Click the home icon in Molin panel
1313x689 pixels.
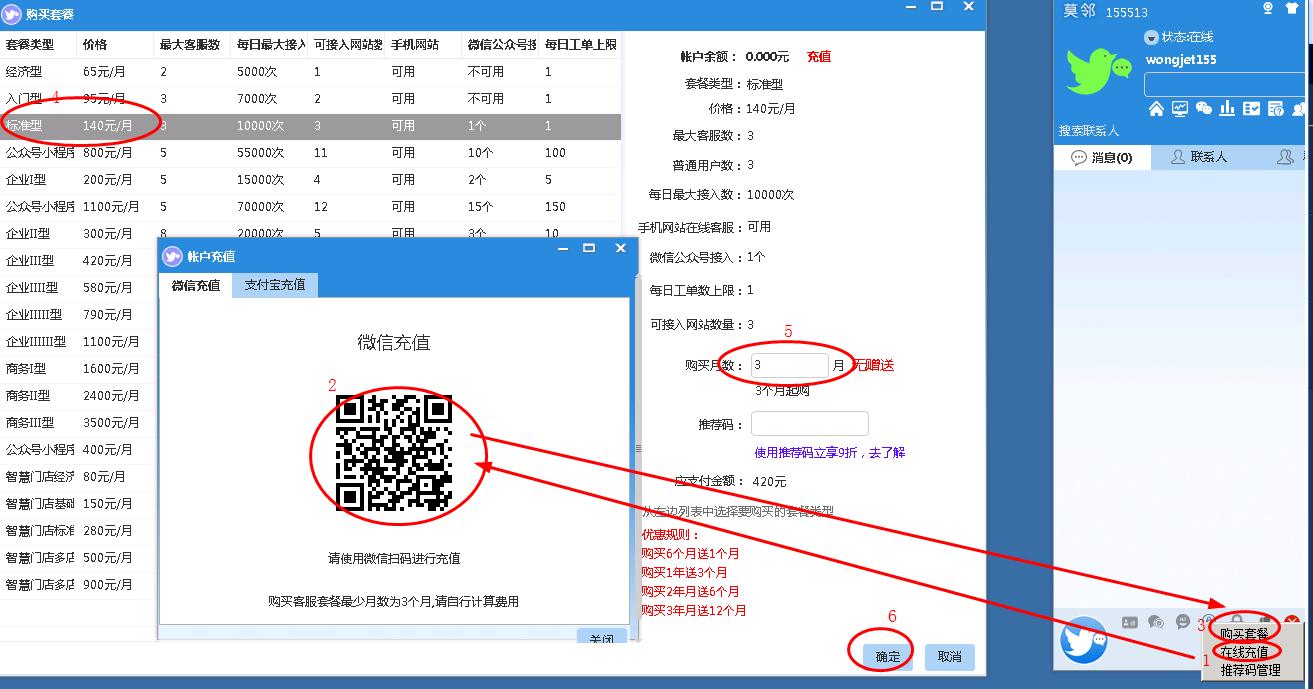coord(1156,109)
